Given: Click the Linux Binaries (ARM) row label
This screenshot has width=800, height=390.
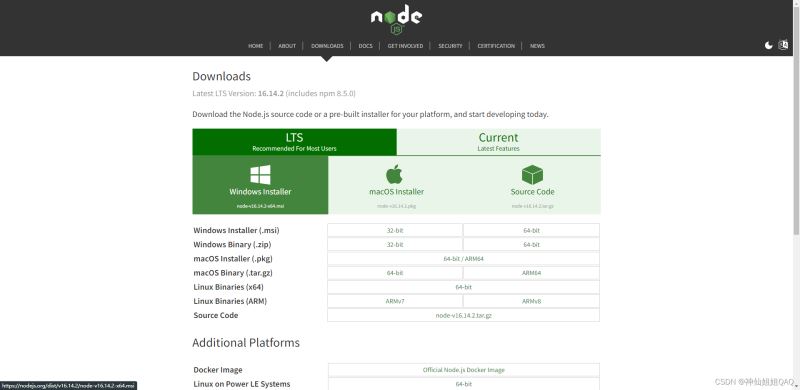Looking at the screenshot, I should pos(230,301).
